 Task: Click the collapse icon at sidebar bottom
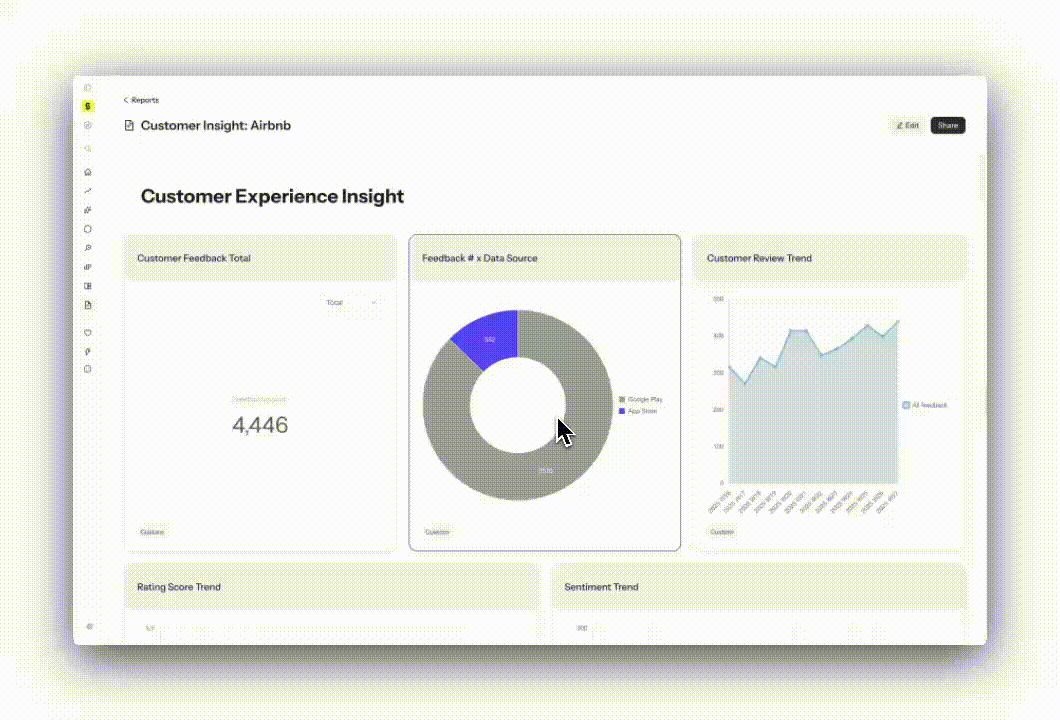(x=89, y=627)
